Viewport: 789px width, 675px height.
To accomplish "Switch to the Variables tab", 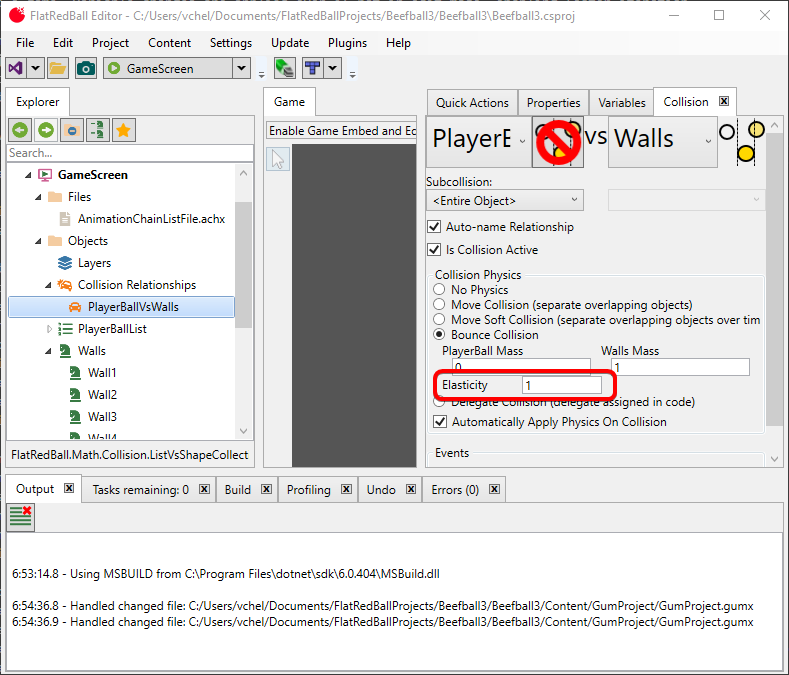I will pos(621,102).
